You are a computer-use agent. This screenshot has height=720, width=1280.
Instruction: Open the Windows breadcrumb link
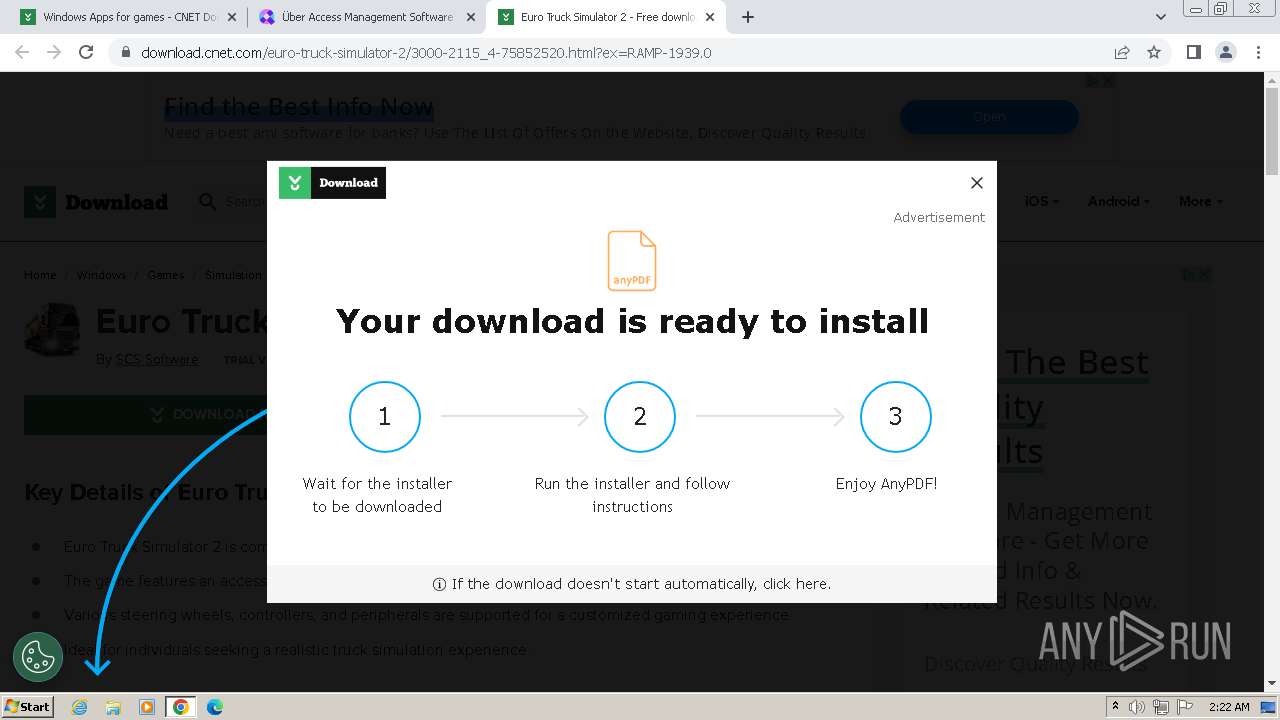click(x=101, y=275)
